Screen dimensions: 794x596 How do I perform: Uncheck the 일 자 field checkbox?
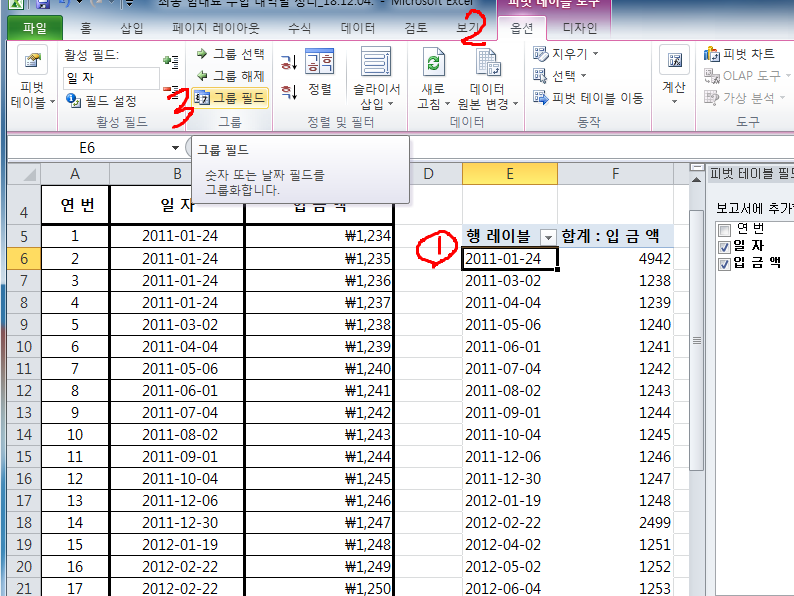725,247
